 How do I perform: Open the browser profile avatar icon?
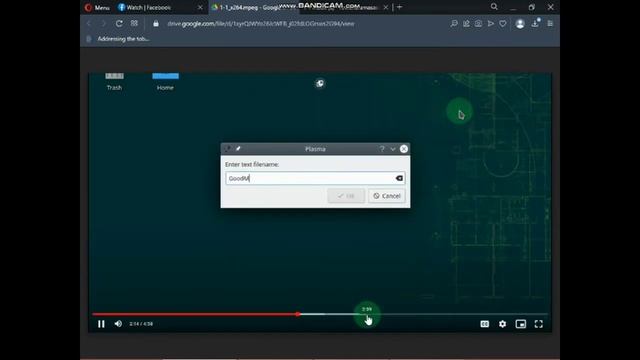click(520, 24)
